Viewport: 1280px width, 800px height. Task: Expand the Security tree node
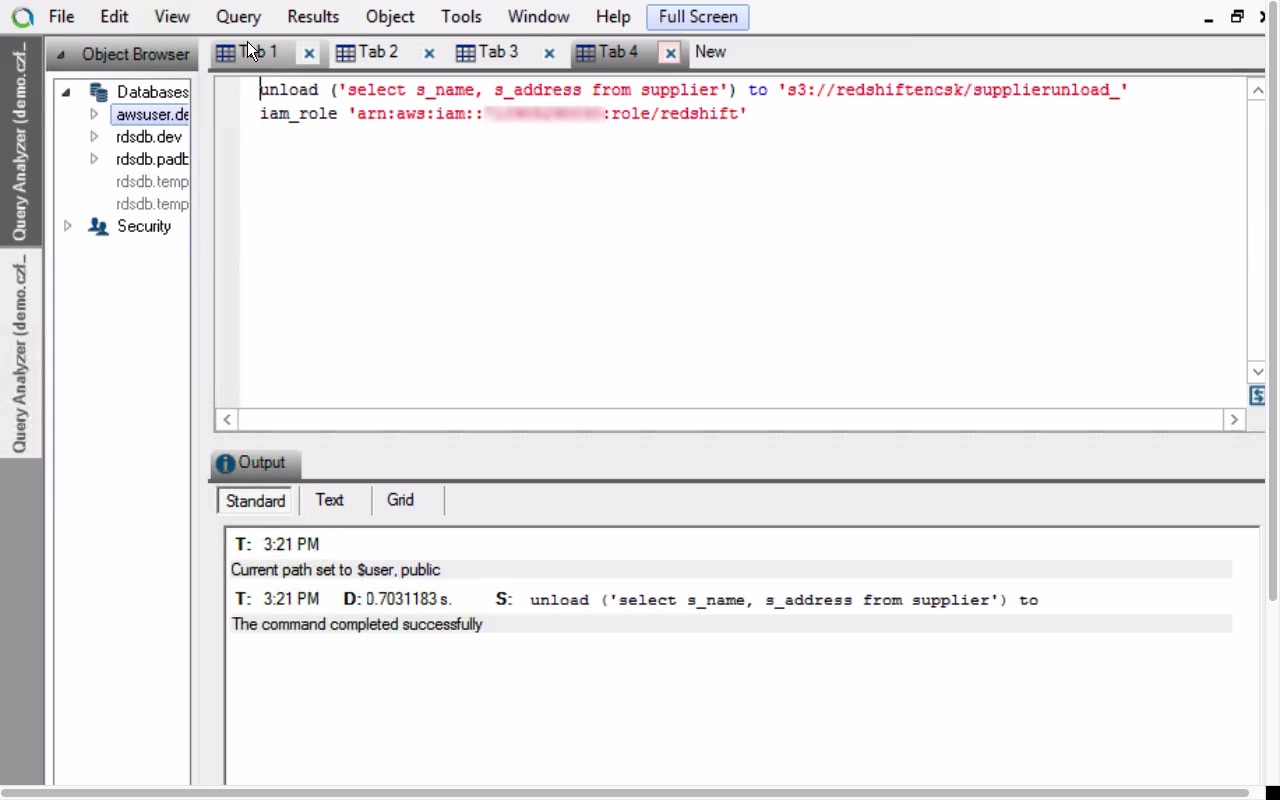click(x=68, y=226)
